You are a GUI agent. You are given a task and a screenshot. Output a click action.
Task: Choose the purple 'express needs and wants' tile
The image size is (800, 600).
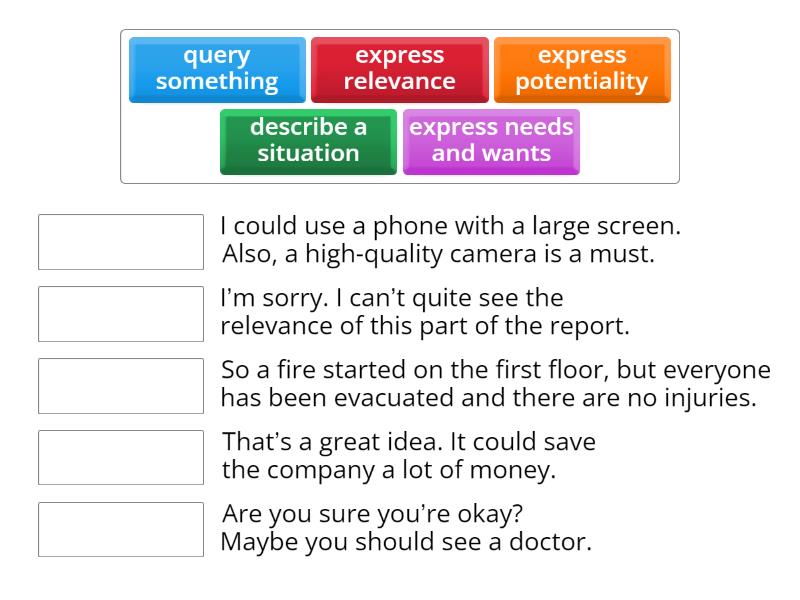coord(491,141)
